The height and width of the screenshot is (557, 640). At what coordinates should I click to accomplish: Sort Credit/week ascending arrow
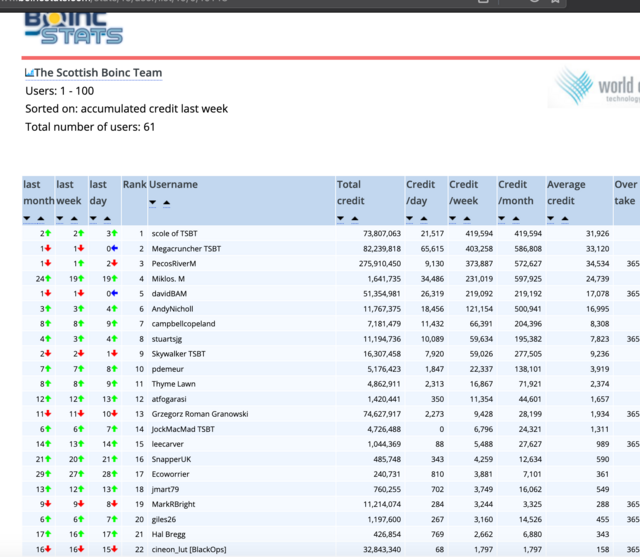tap(467, 219)
